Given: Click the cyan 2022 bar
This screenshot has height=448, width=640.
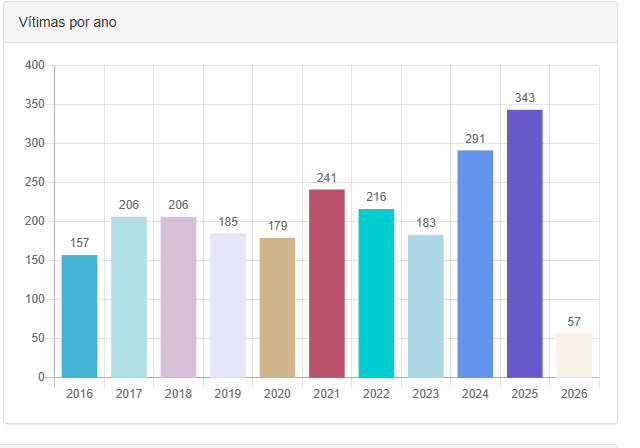Looking at the screenshot, I should 376,293.
